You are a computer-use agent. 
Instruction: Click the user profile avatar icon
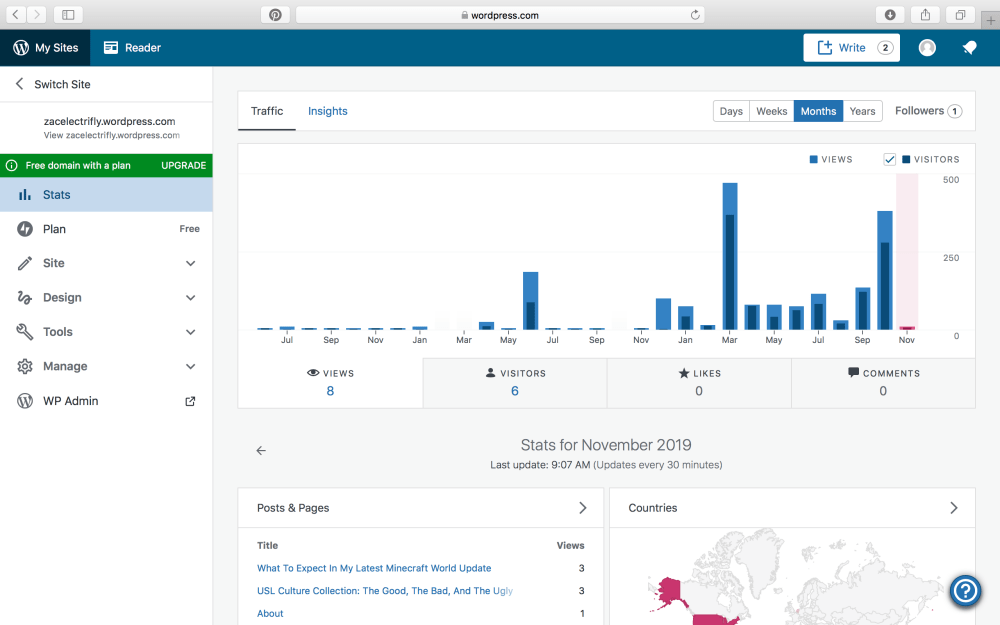click(927, 48)
